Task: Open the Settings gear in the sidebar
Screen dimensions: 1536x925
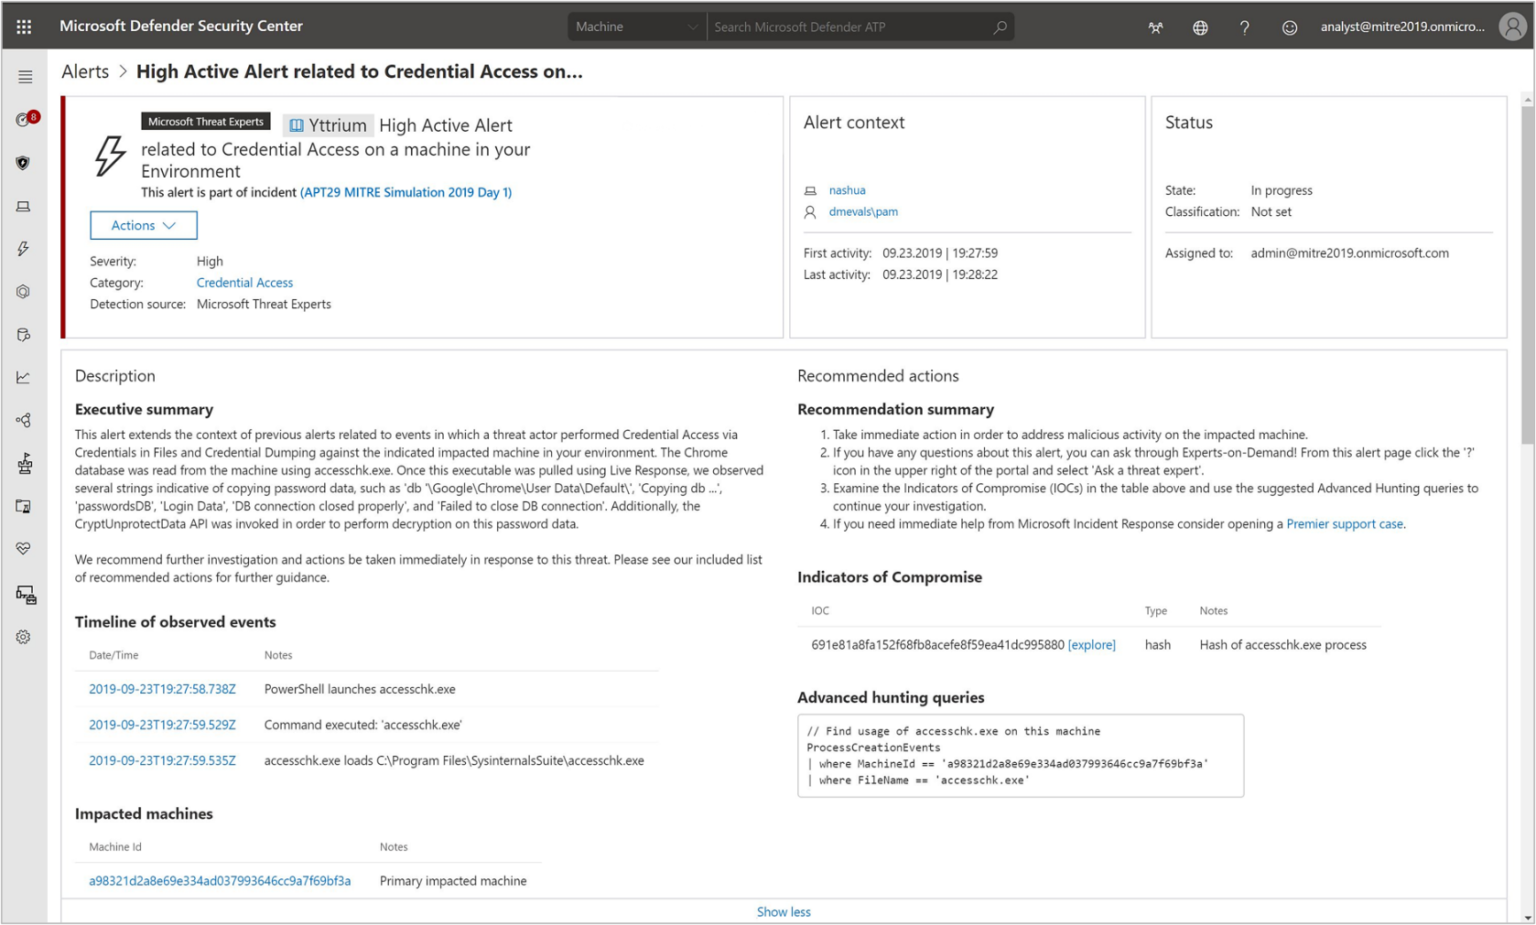Action: click(23, 636)
